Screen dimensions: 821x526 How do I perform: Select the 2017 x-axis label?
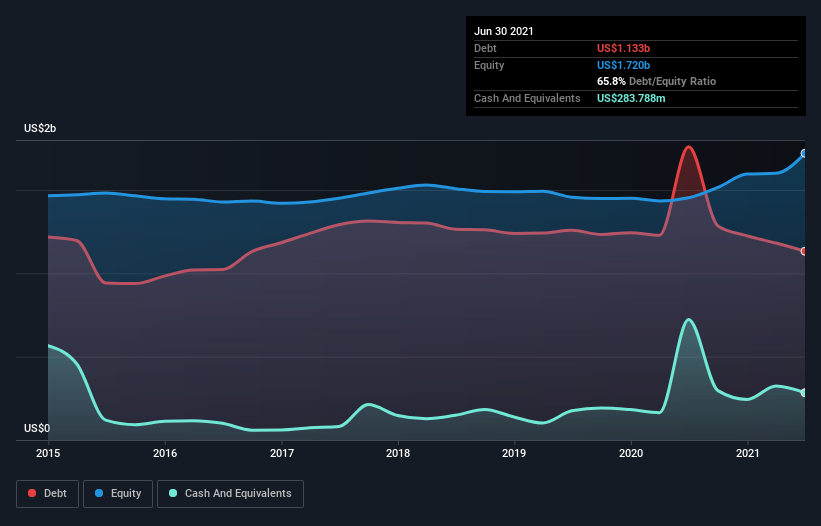(x=282, y=453)
